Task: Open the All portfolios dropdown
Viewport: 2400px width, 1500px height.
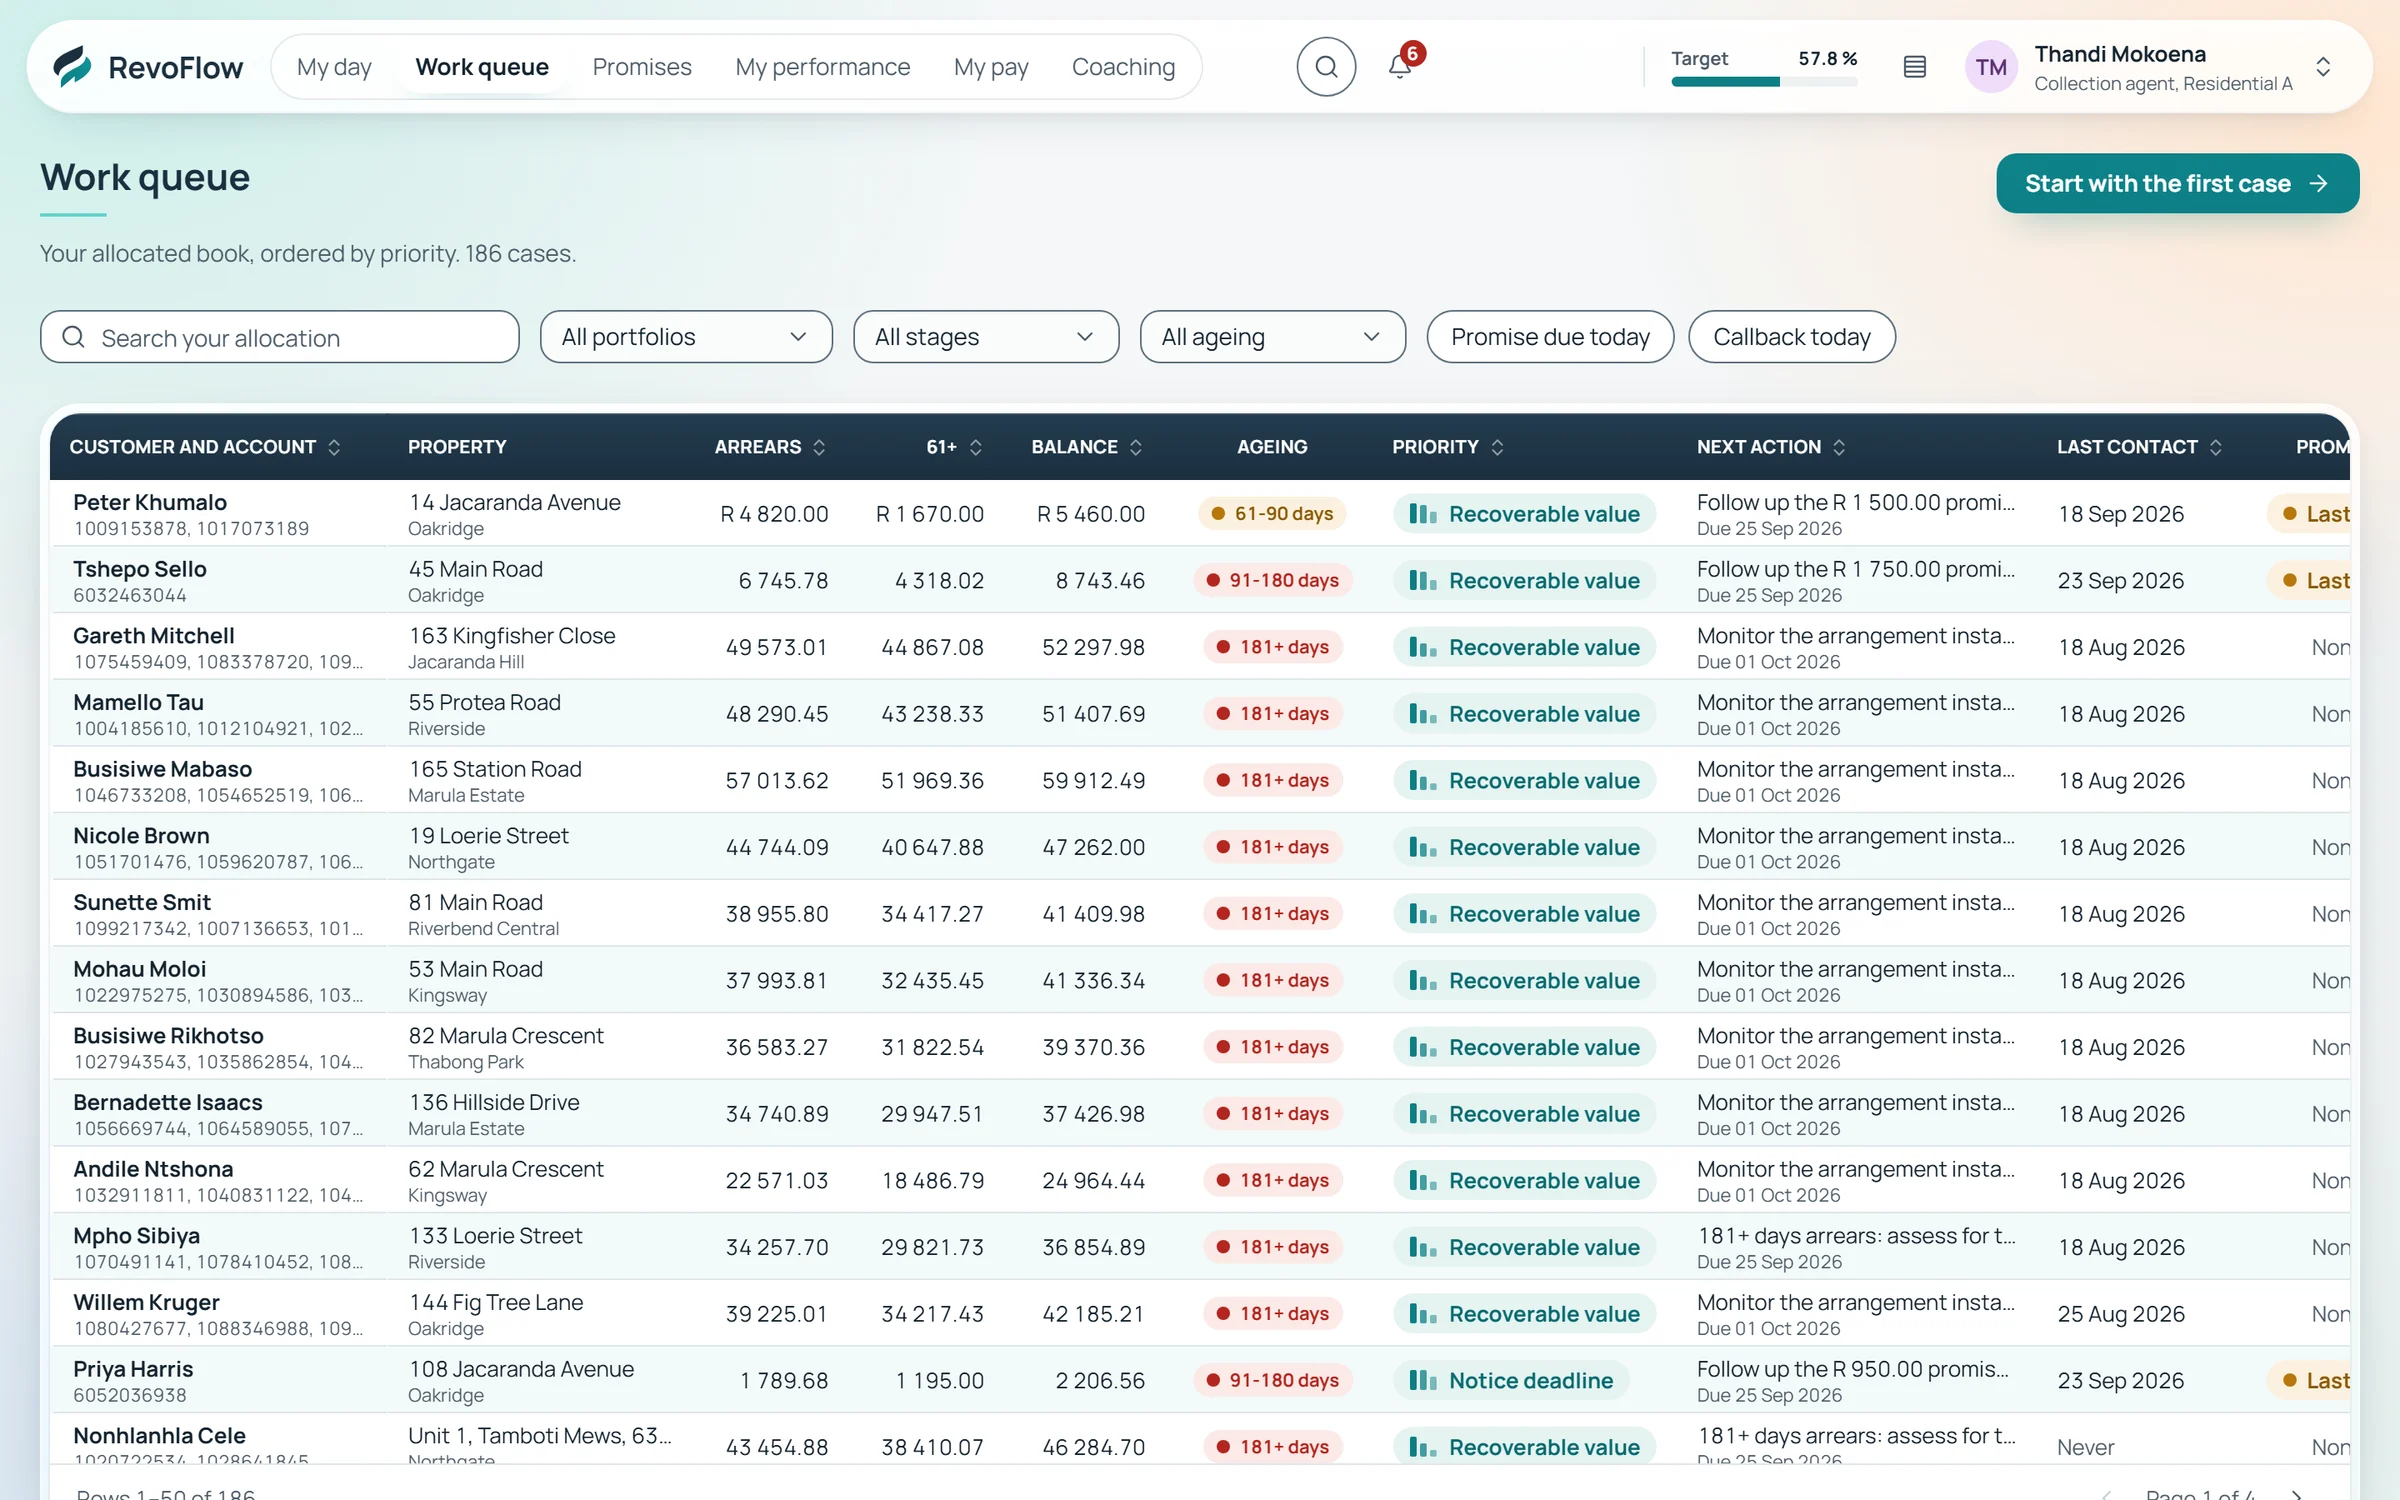Action: coord(686,337)
